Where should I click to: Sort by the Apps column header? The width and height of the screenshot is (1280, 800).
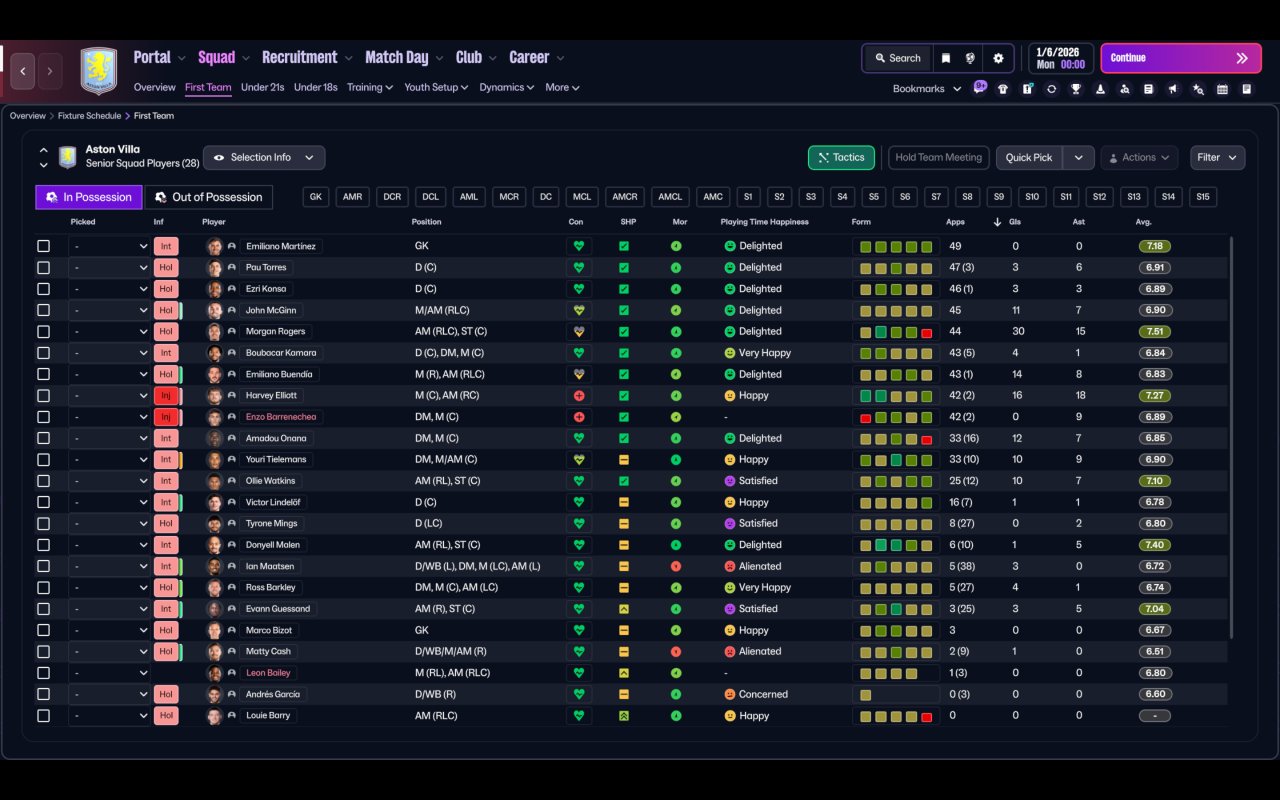(956, 222)
